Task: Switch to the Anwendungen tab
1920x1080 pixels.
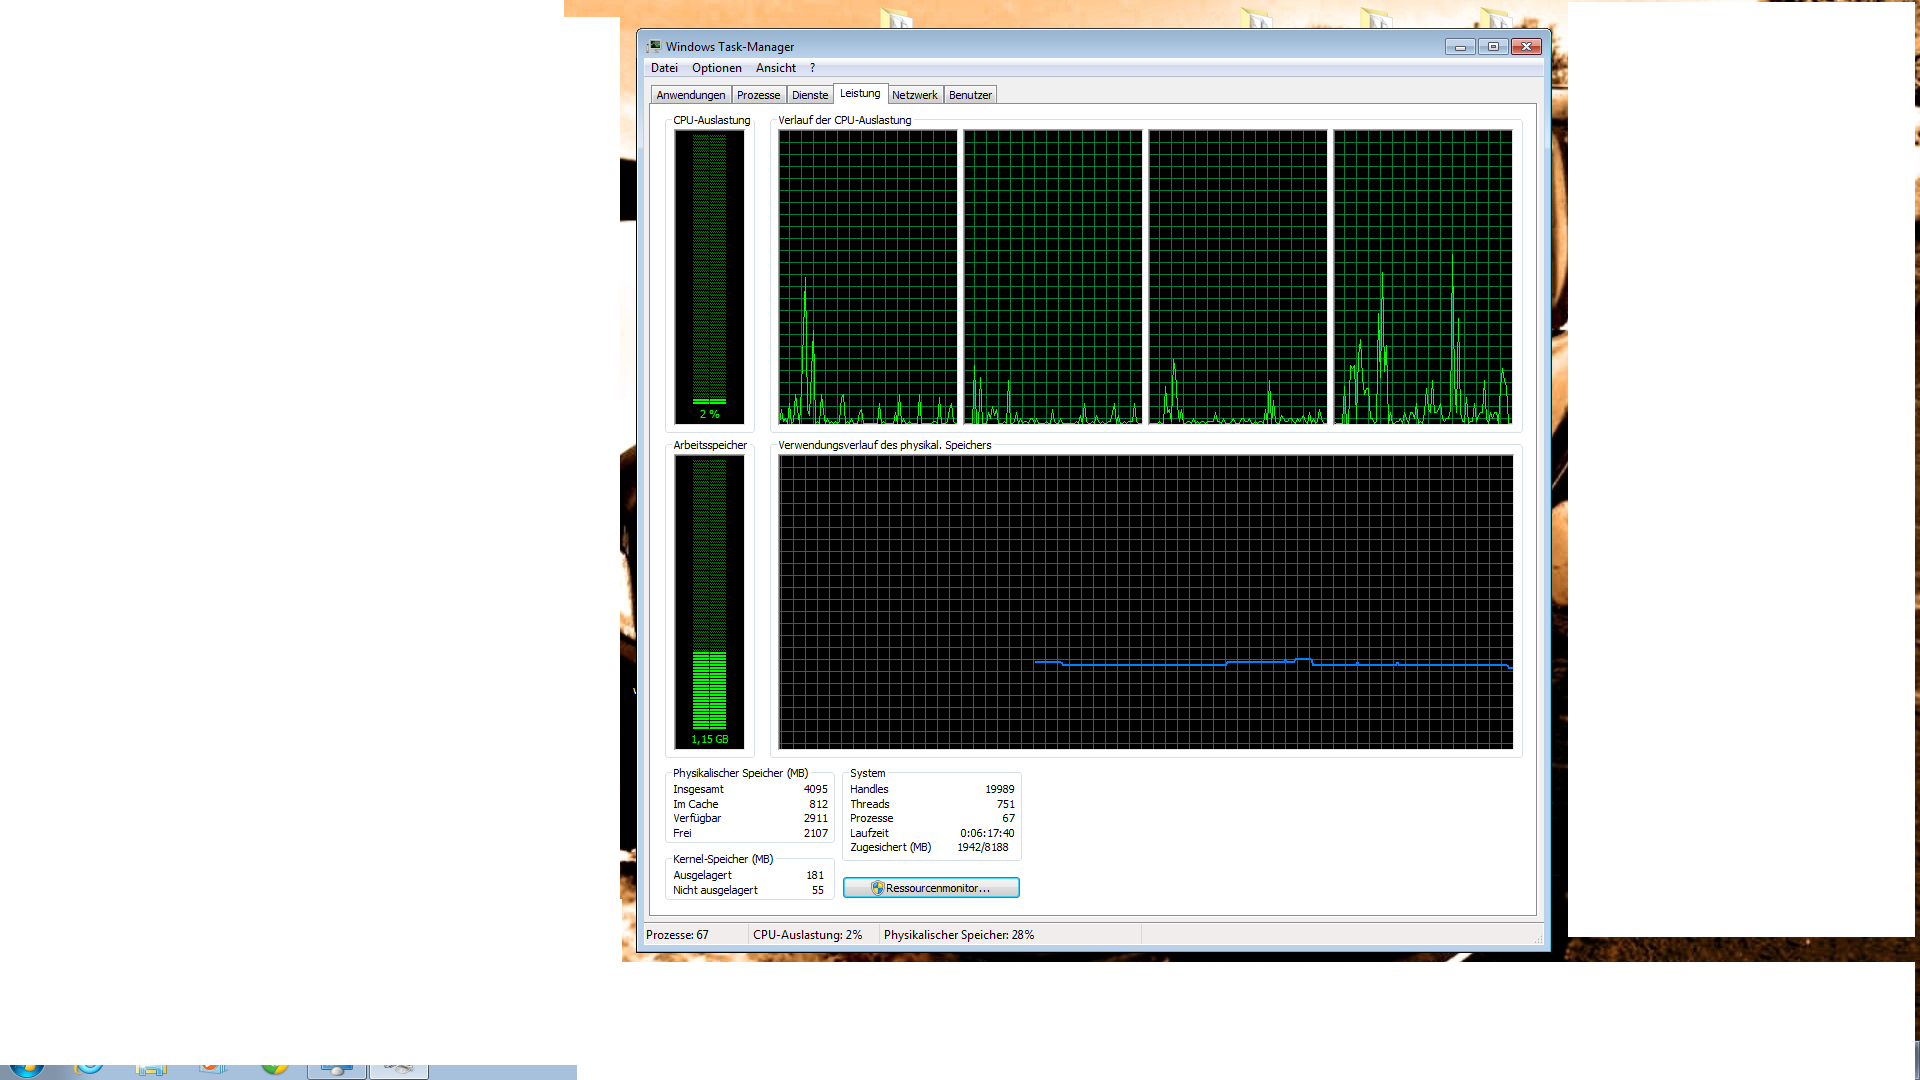Action: click(x=690, y=95)
